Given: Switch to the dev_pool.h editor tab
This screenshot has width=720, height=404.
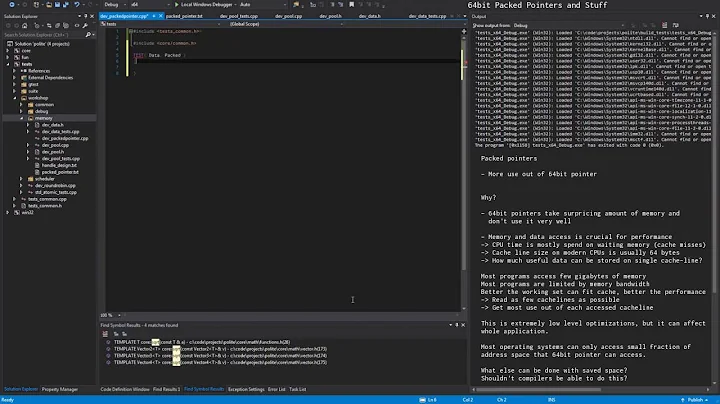Looking at the screenshot, I should coord(331,16).
